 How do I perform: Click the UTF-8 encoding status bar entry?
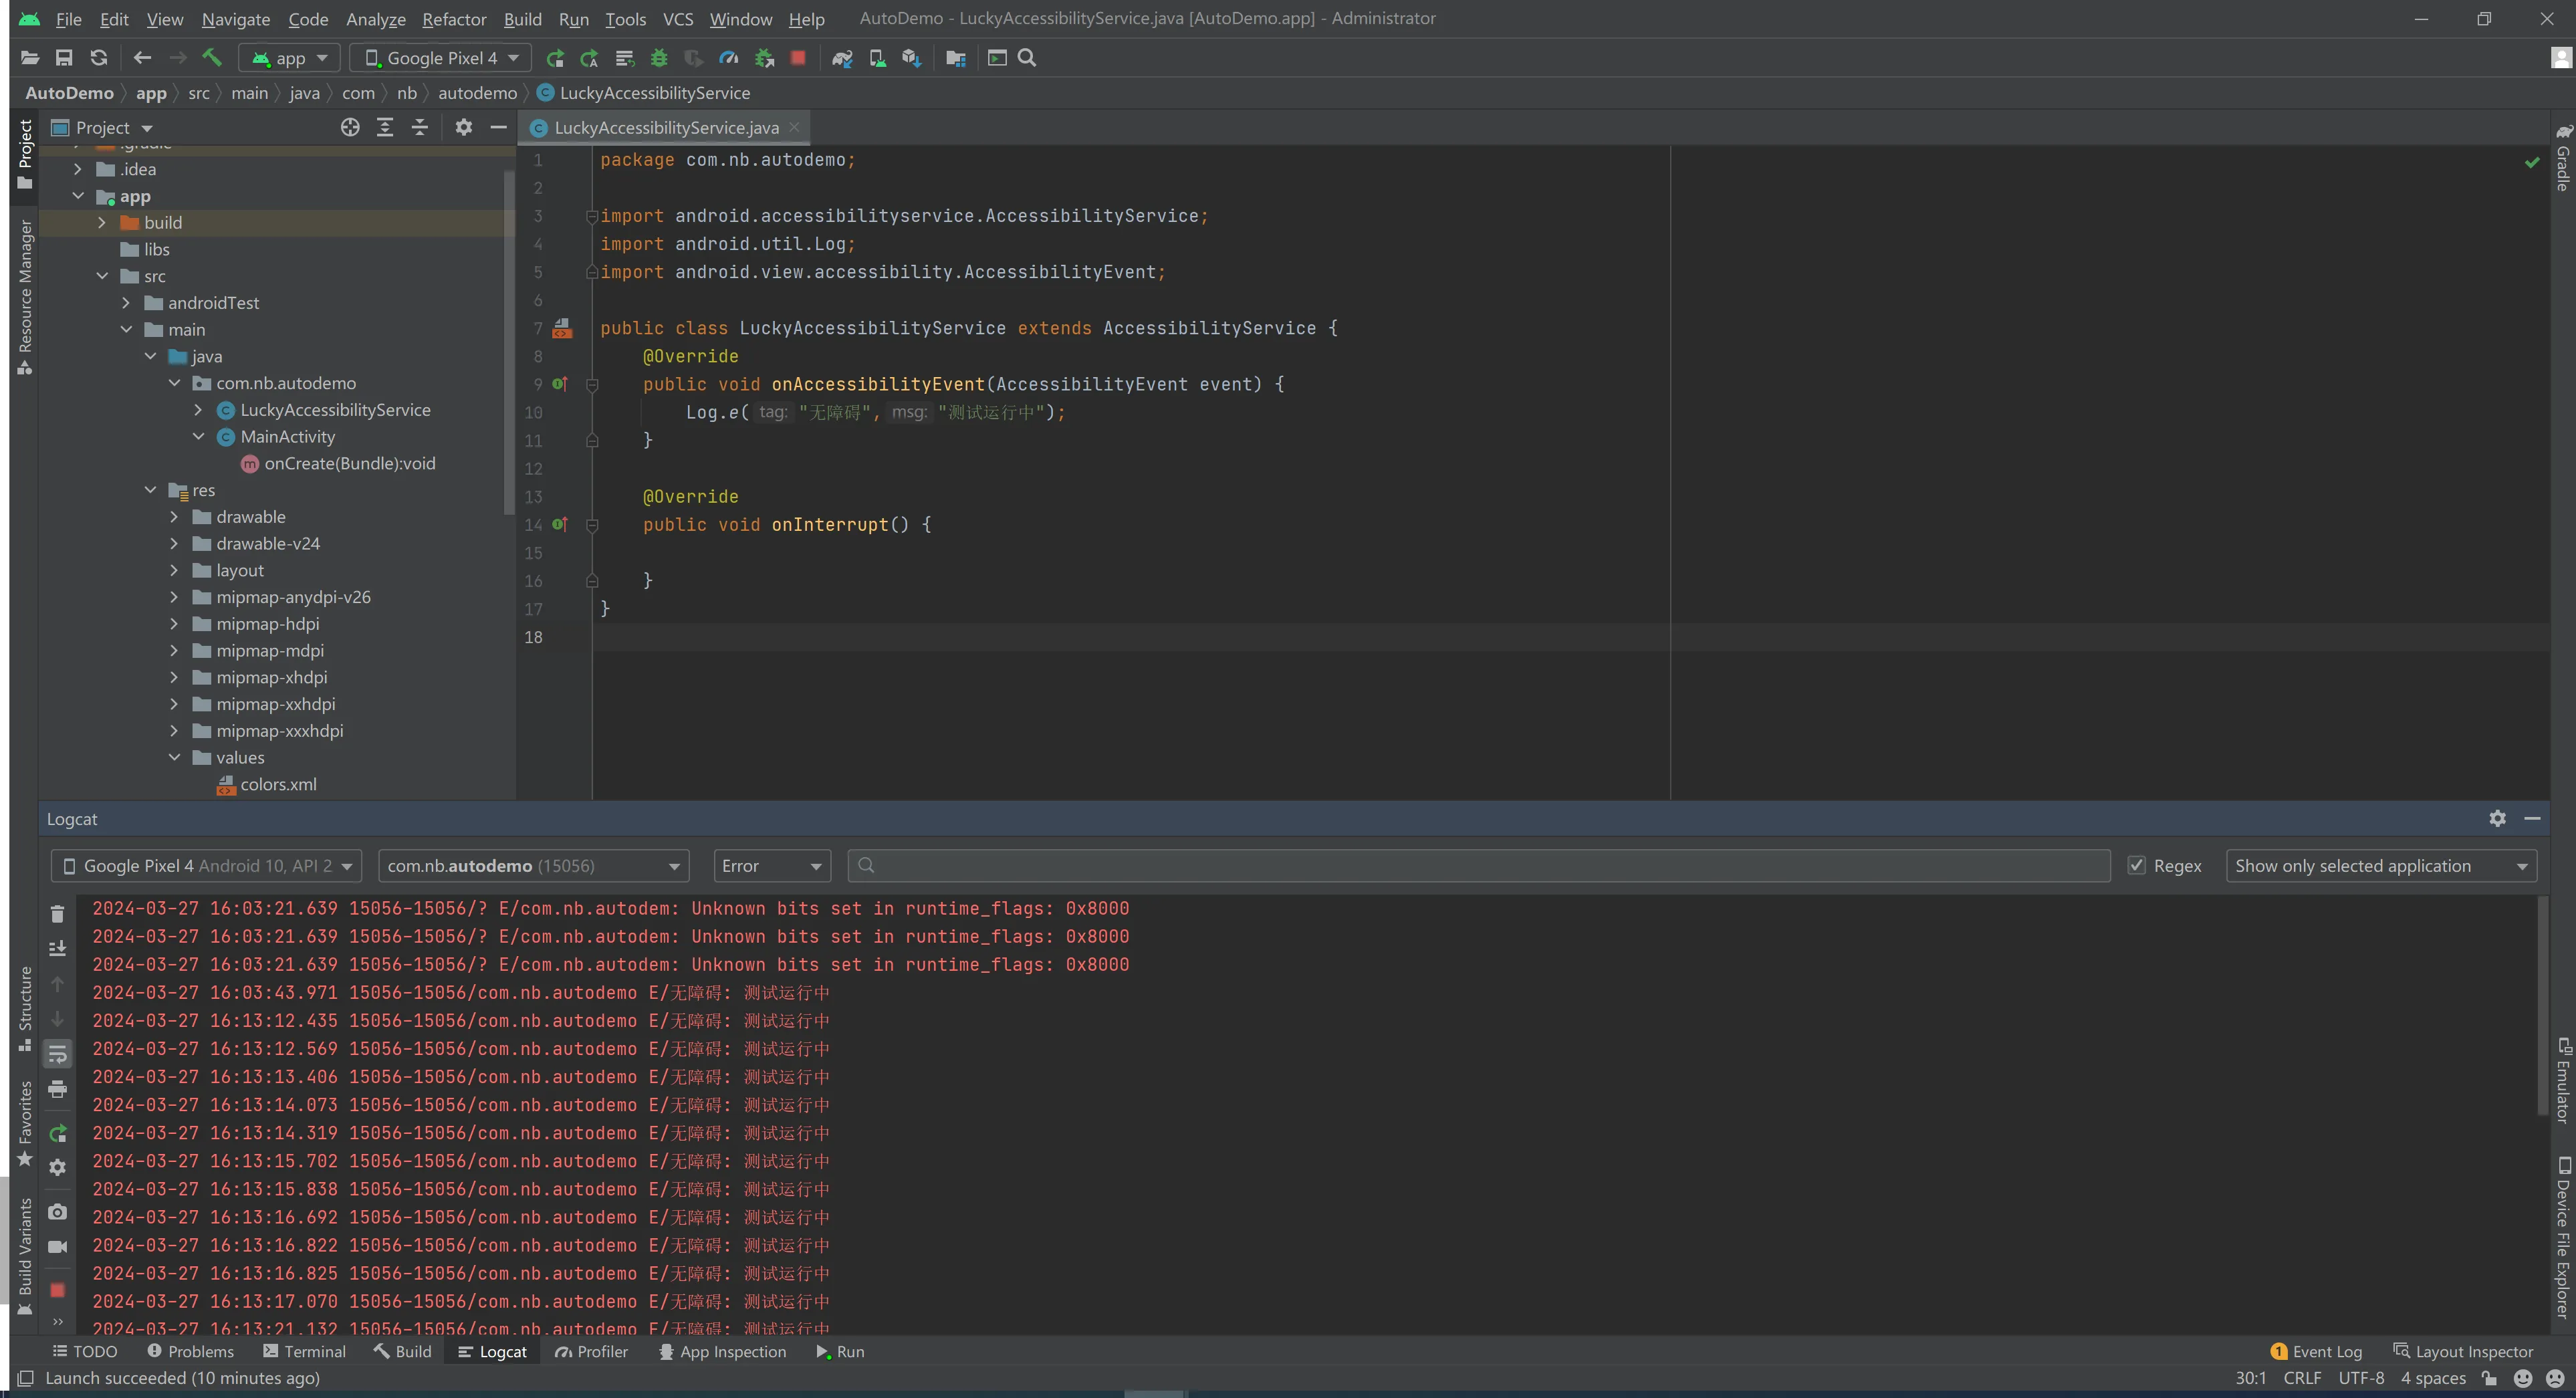pyautogui.click(x=2361, y=1379)
